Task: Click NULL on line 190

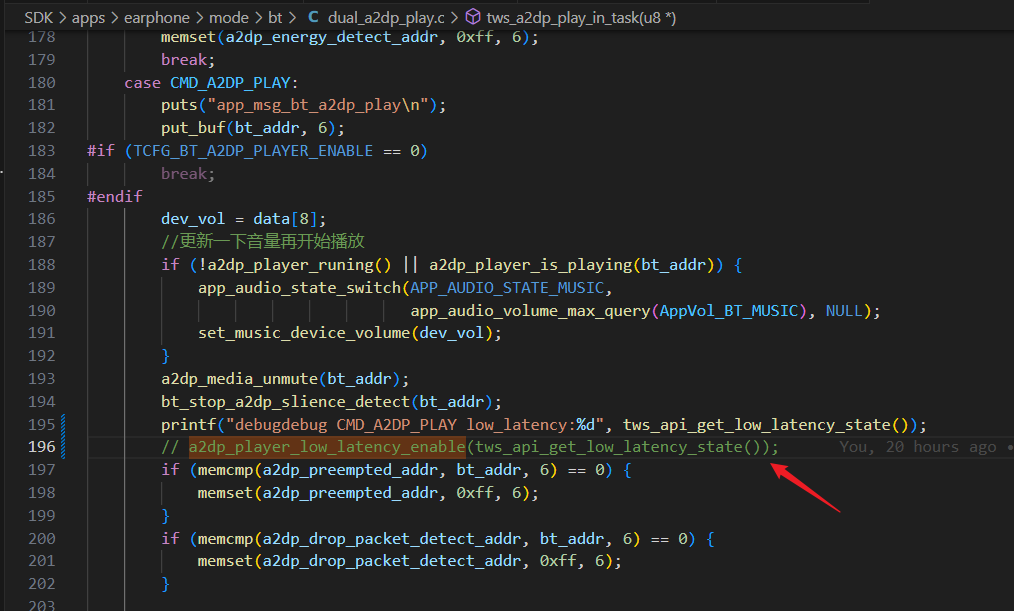Action: [x=844, y=311]
